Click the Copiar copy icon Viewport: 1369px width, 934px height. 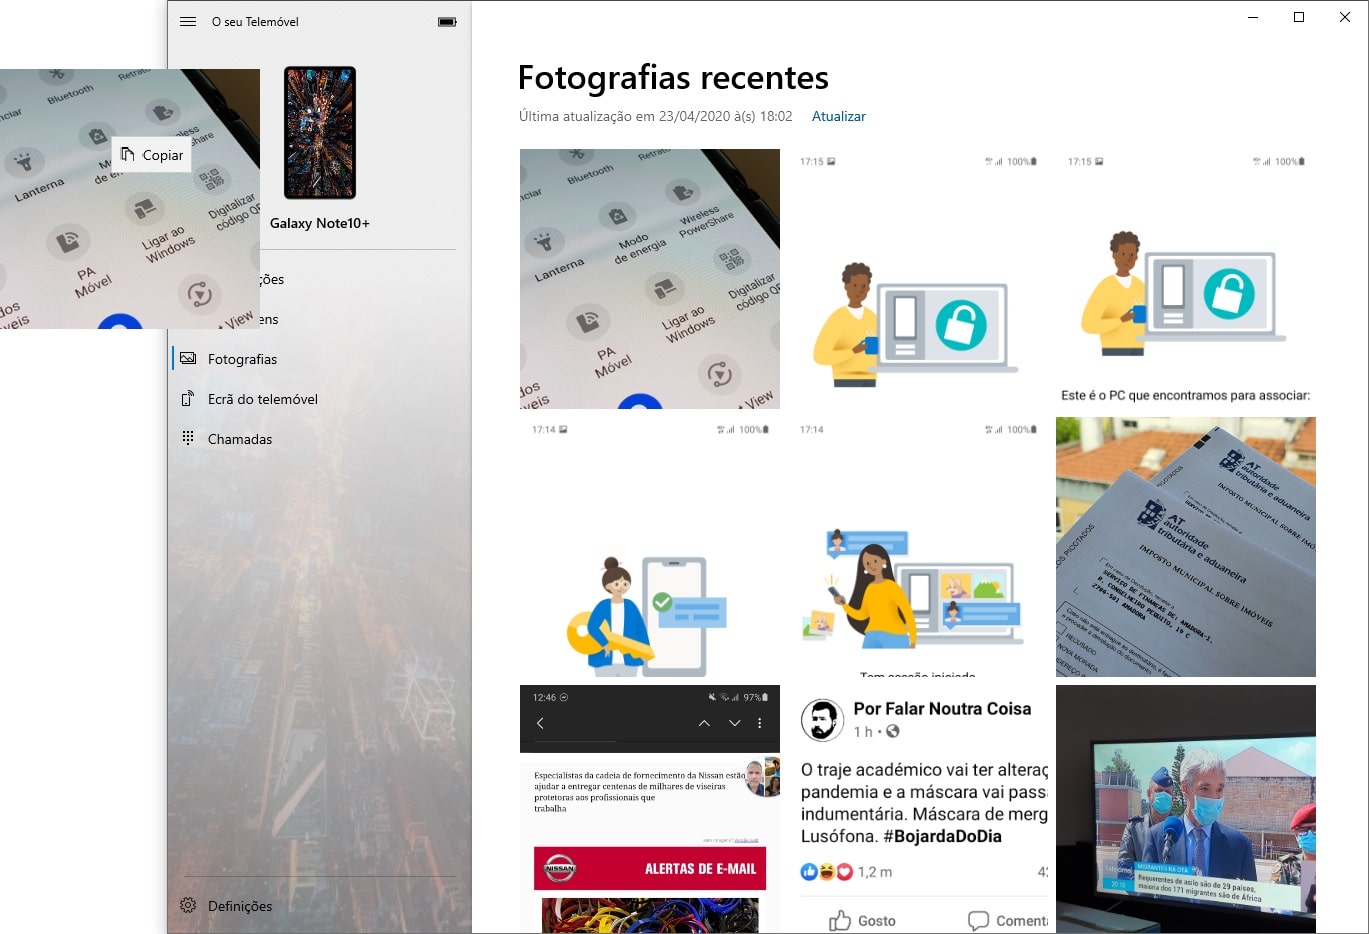[127, 154]
